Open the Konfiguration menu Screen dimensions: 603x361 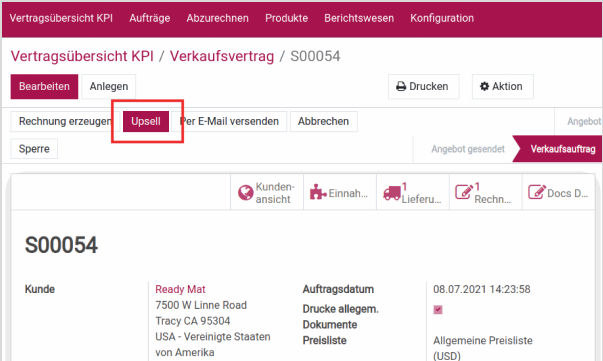pyautogui.click(x=442, y=18)
